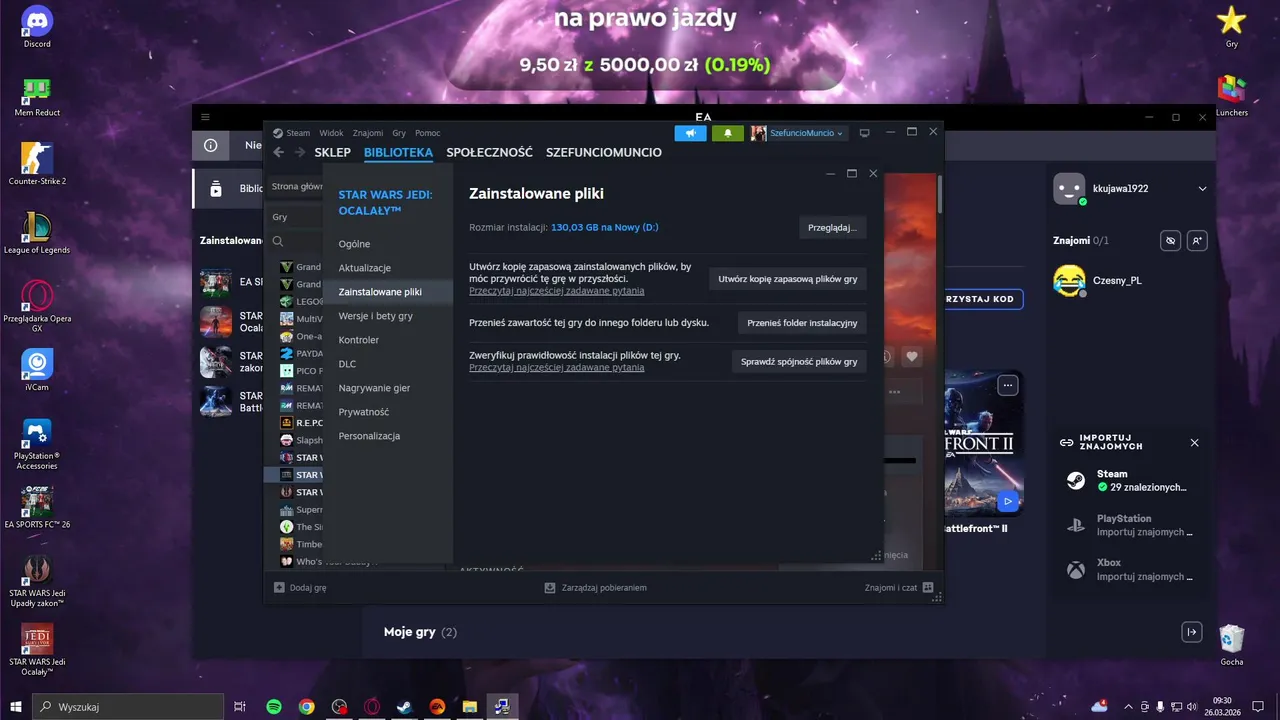Click the three-dots menu on Battlefront II card
This screenshot has height=720, width=1280.
(1008, 385)
